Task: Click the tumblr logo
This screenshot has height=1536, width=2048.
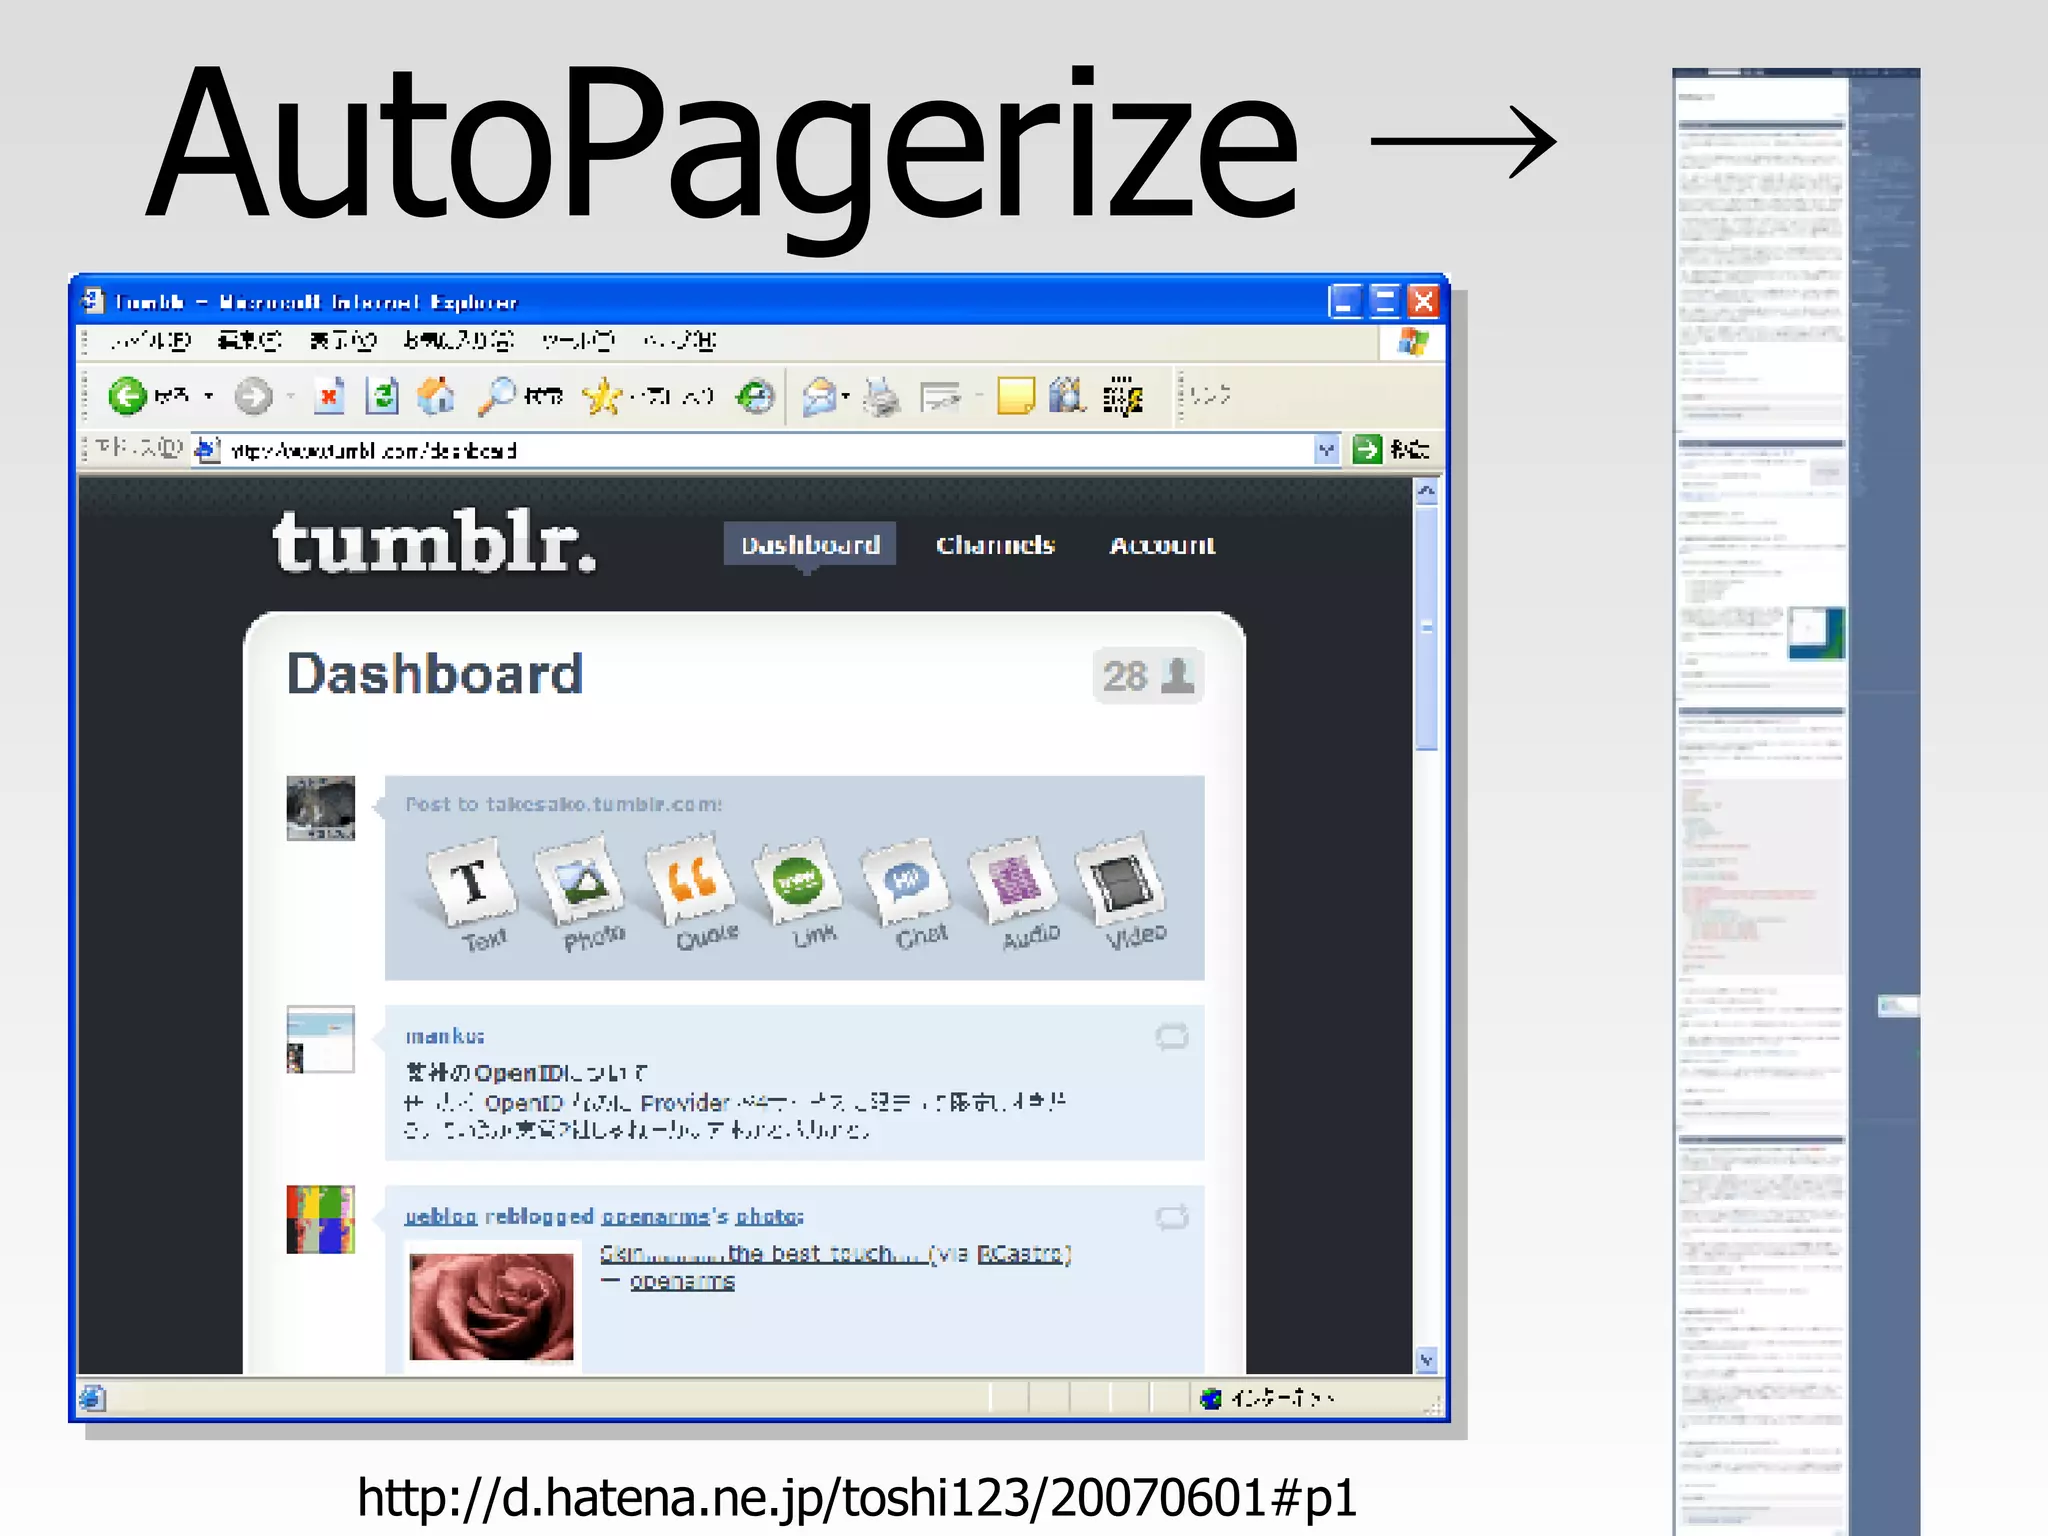Action: pos(435,543)
